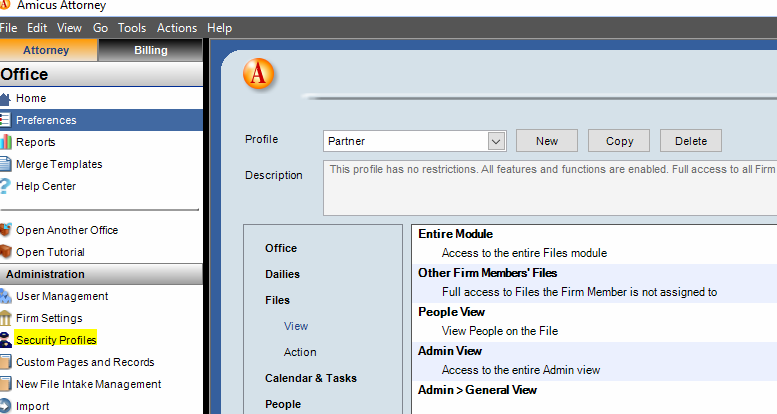
Task: Click the People View heading
Action: tap(451, 312)
